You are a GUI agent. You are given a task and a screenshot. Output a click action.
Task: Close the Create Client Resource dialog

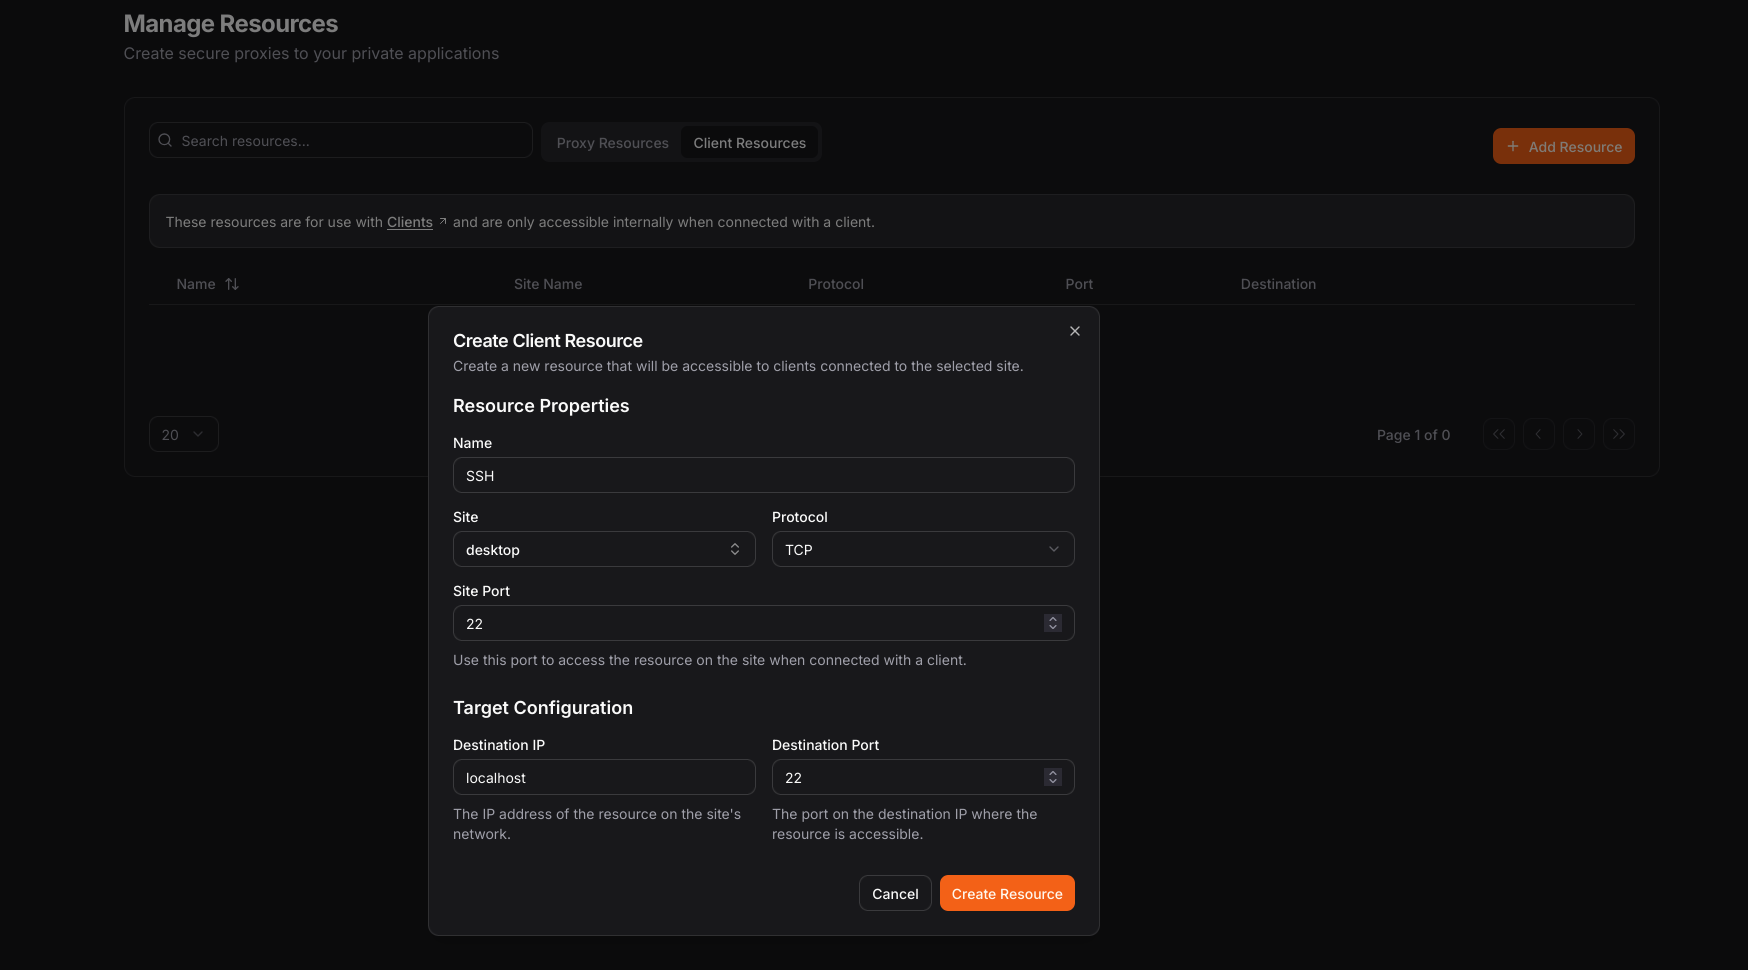1074,331
